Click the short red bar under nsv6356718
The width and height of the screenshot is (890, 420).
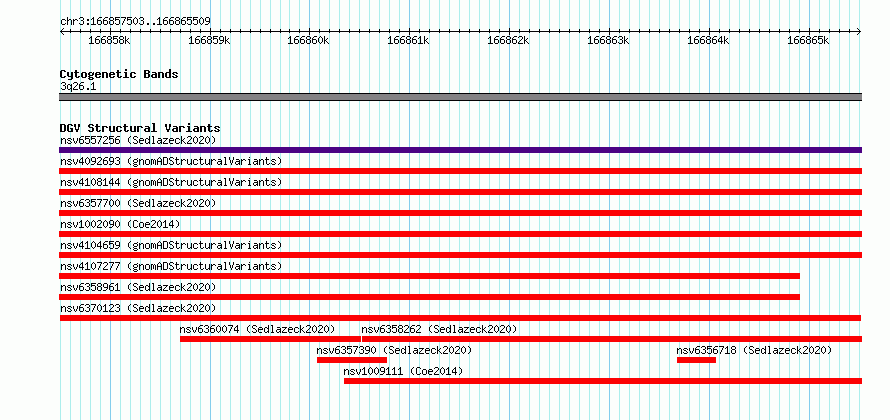[696, 360]
